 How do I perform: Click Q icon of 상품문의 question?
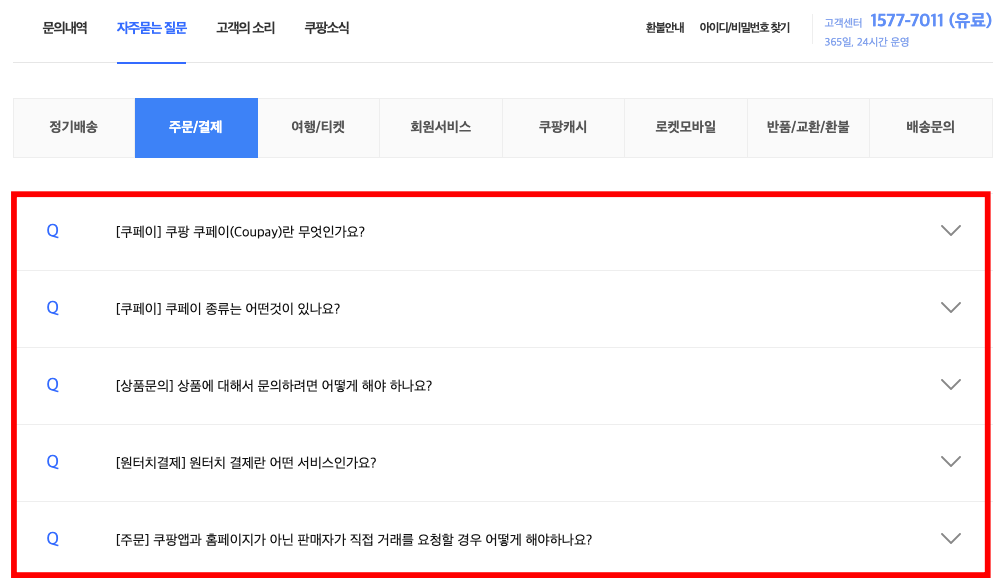pos(53,385)
